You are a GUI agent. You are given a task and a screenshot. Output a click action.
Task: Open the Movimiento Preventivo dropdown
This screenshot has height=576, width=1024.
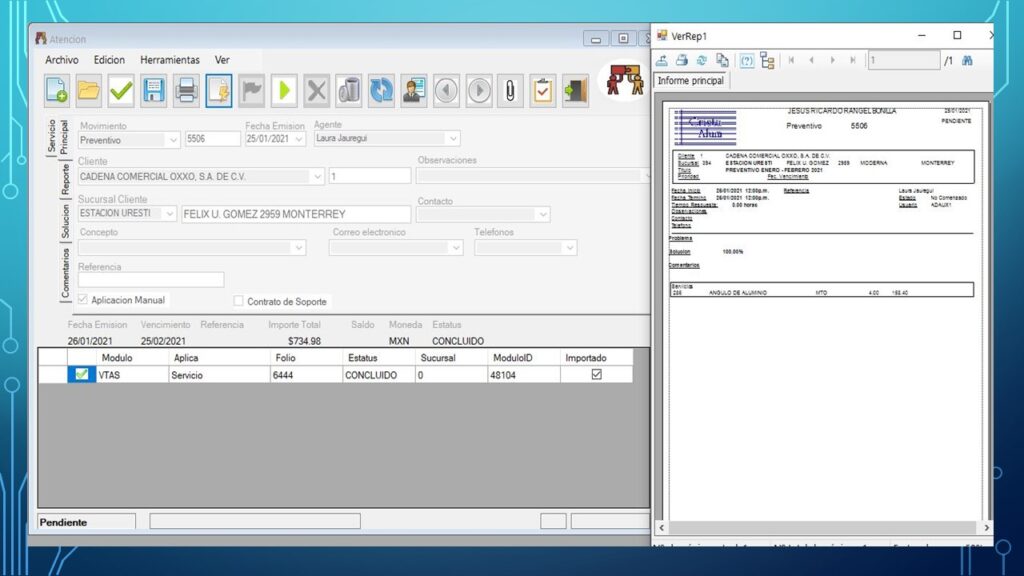point(173,139)
